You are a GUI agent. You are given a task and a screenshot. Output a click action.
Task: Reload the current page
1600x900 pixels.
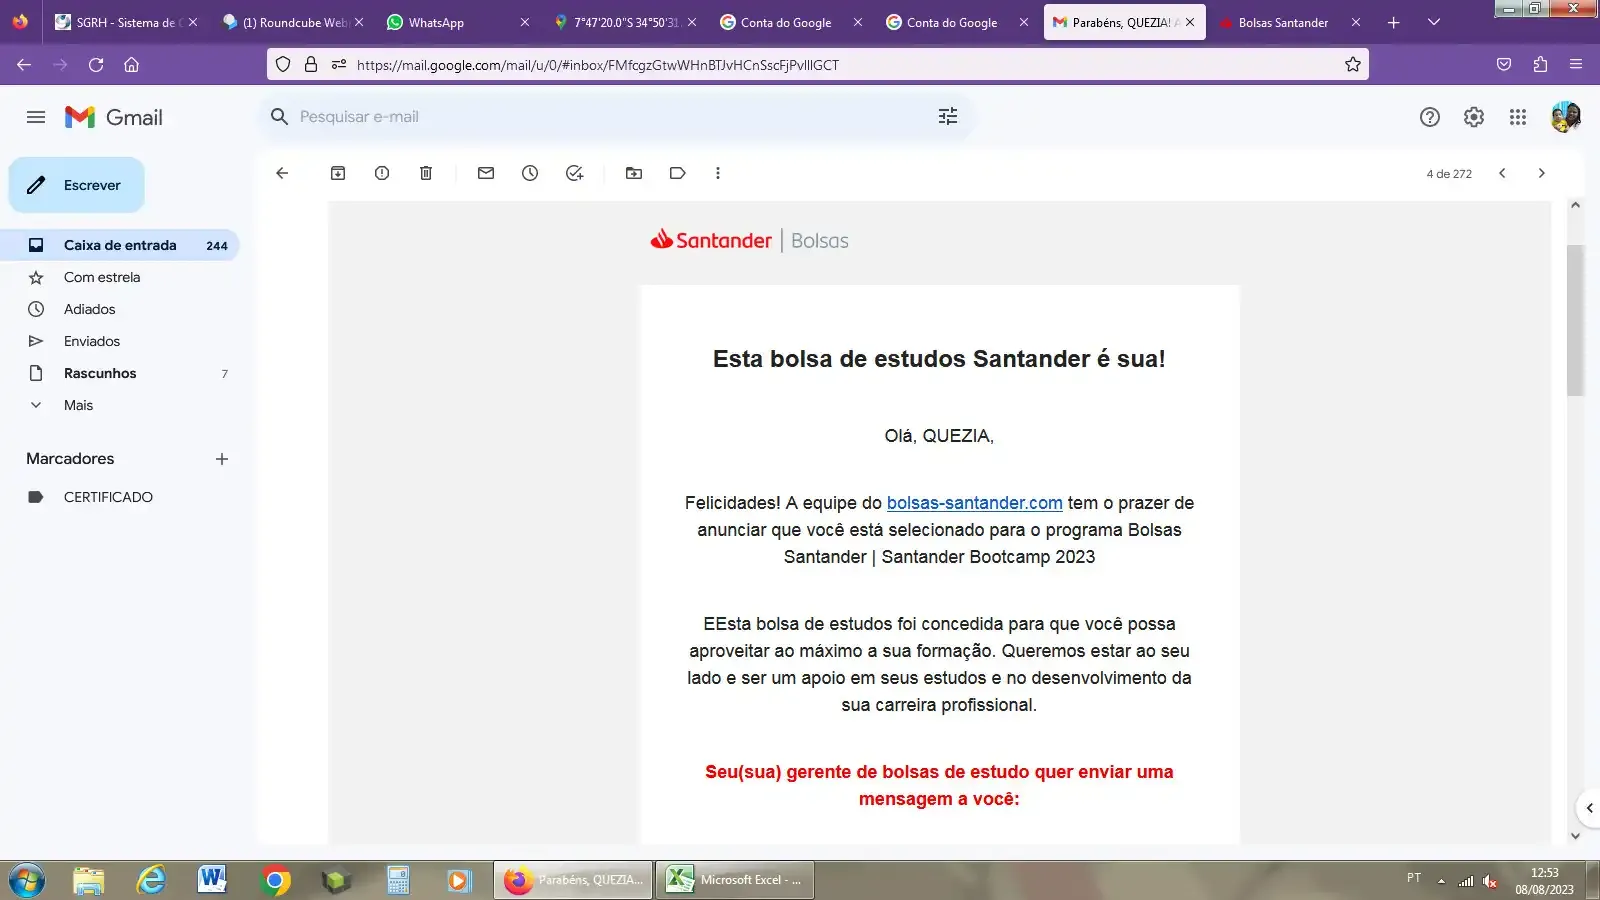[x=96, y=64]
